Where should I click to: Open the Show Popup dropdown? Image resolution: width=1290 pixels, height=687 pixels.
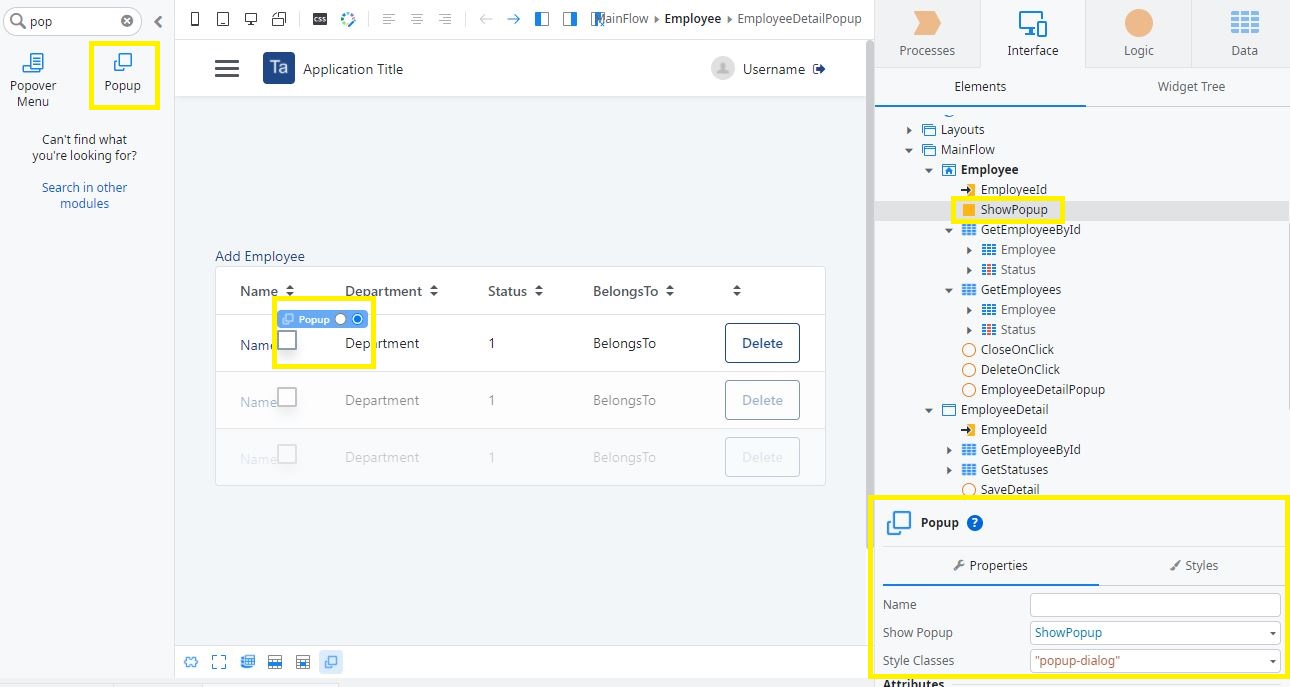(x=1271, y=632)
